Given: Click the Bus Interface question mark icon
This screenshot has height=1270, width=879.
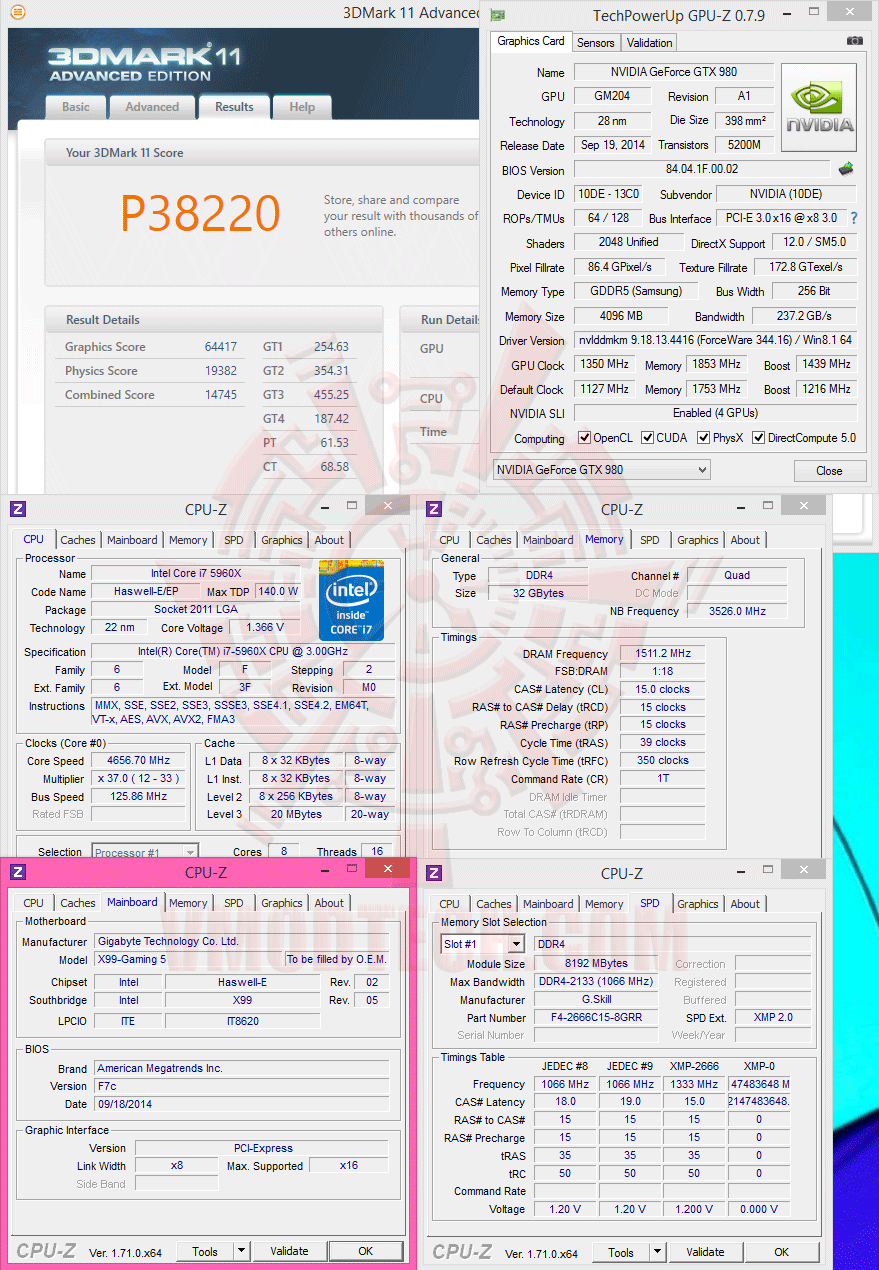Looking at the screenshot, I should click(853, 218).
